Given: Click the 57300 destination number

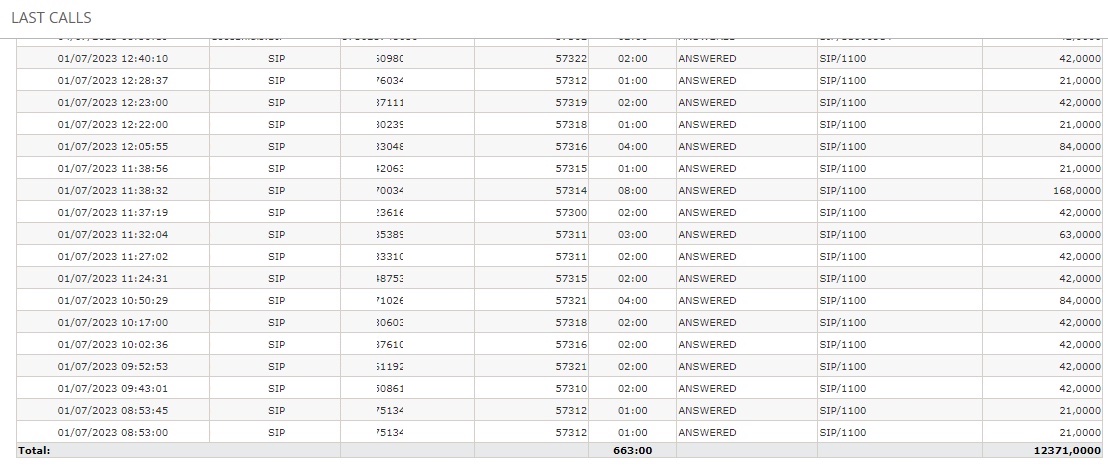Looking at the screenshot, I should [571, 212].
